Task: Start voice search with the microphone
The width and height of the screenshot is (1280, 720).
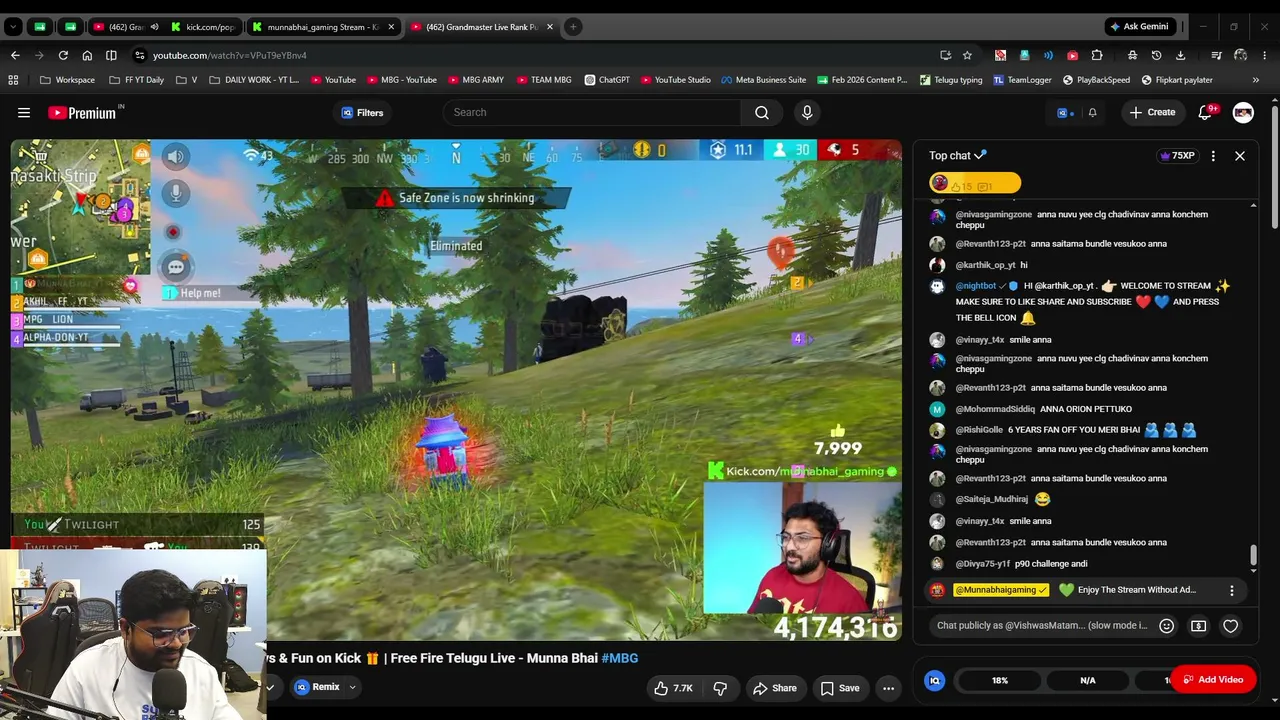Action: pyautogui.click(x=807, y=113)
